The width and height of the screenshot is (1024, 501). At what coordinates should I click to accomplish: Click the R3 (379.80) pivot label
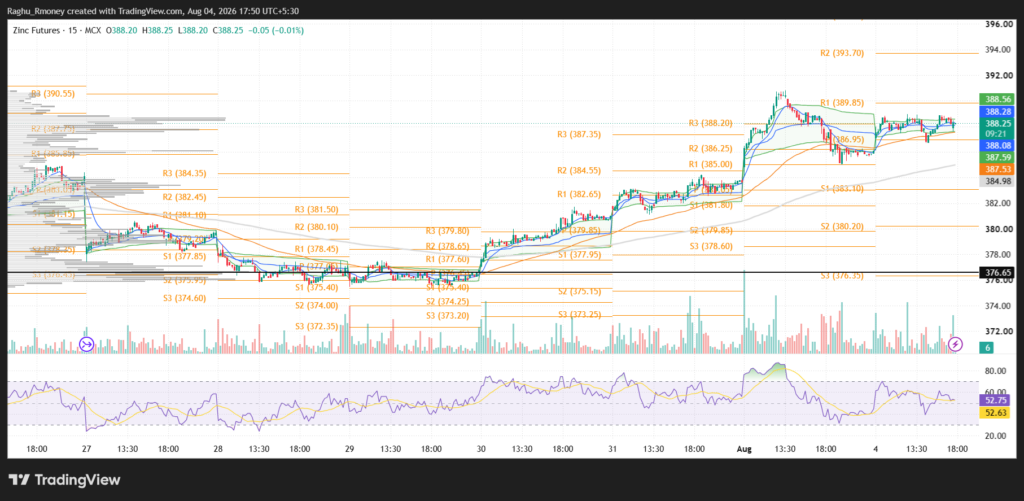point(447,231)
